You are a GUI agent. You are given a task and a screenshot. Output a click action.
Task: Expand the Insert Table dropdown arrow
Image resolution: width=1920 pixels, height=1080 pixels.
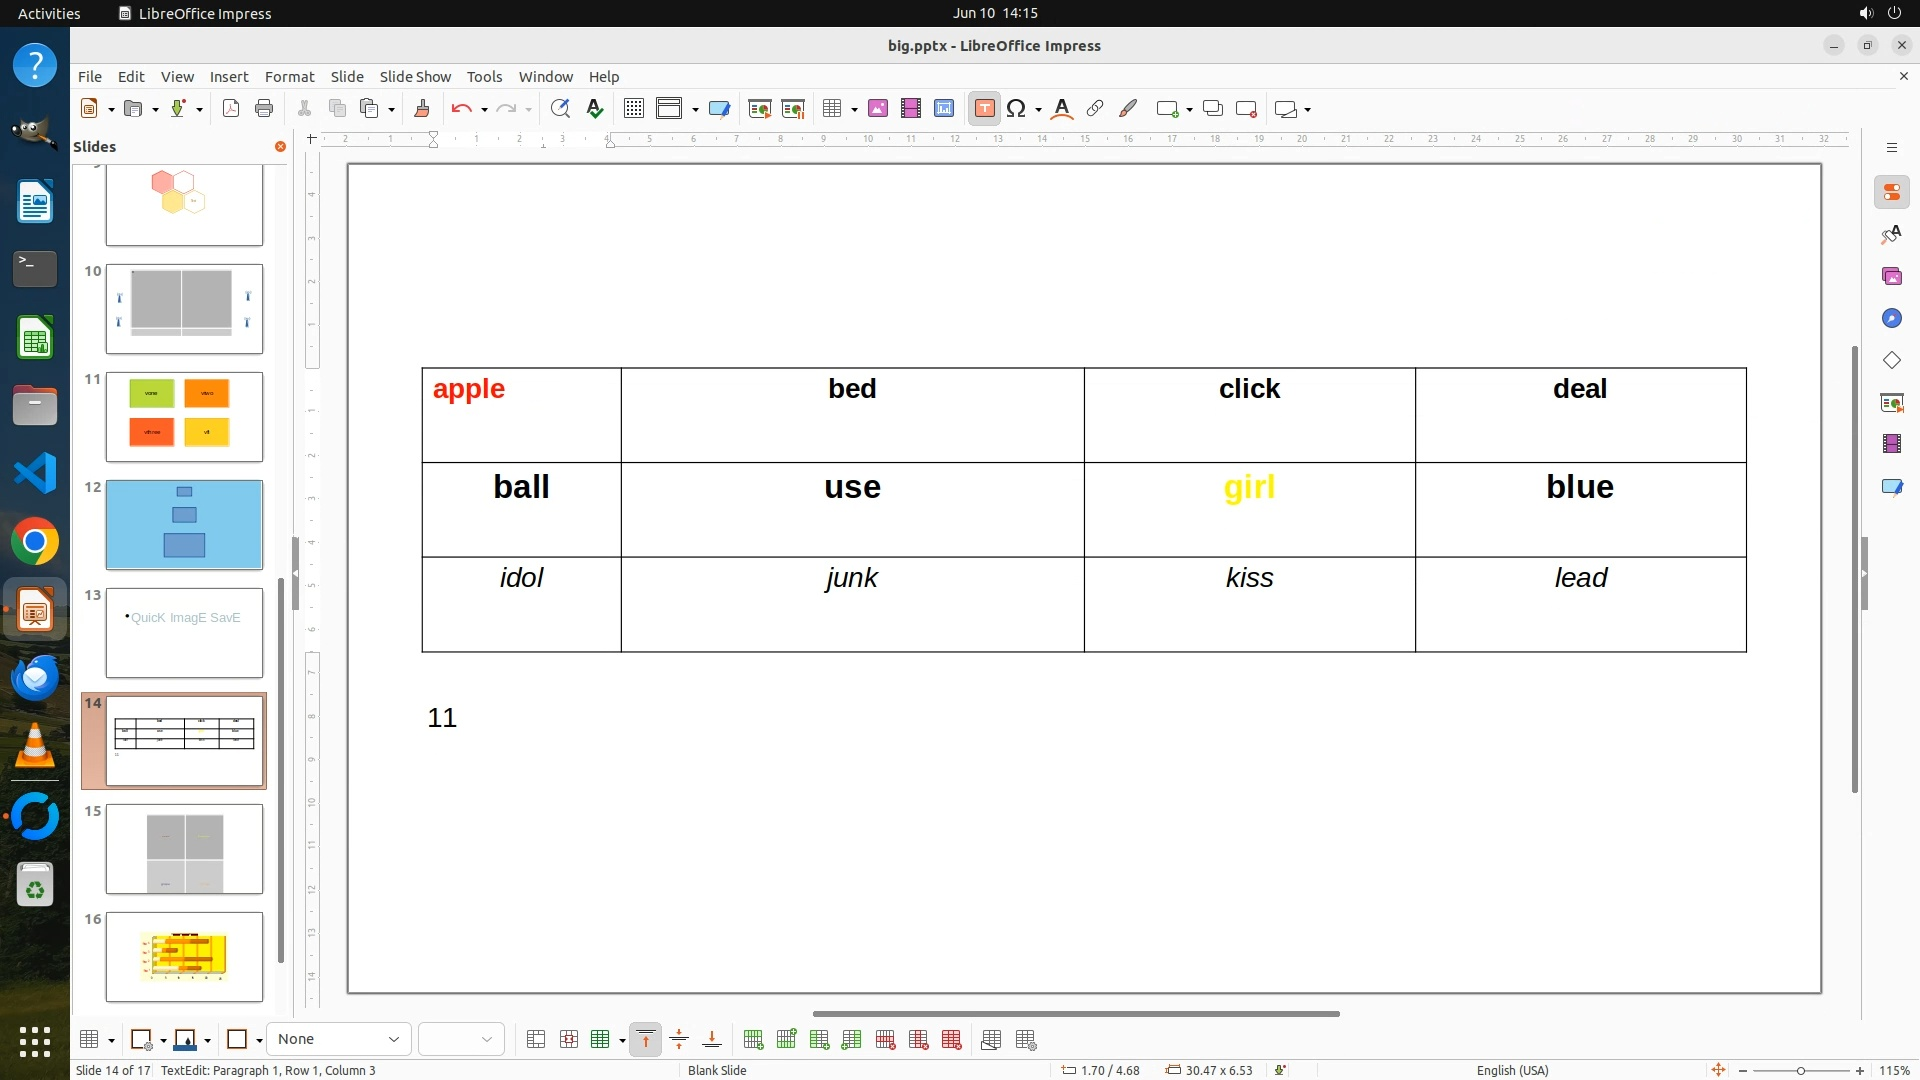coord(854,109)
